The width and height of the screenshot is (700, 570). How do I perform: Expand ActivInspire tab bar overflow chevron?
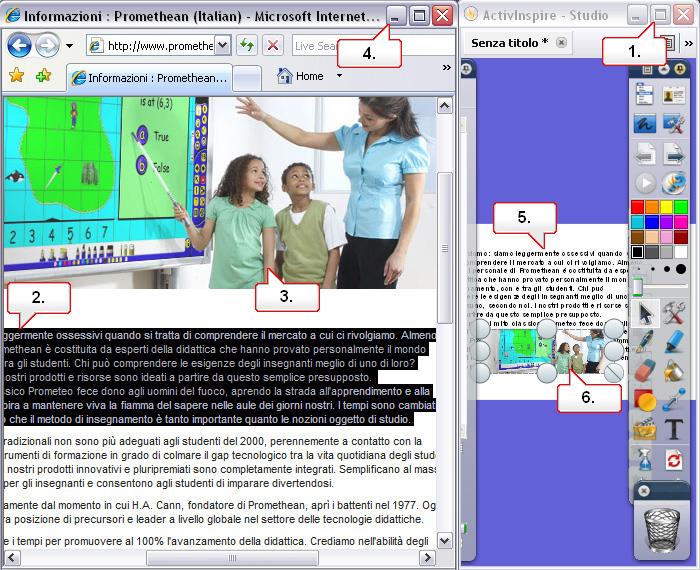pos(689,43)
